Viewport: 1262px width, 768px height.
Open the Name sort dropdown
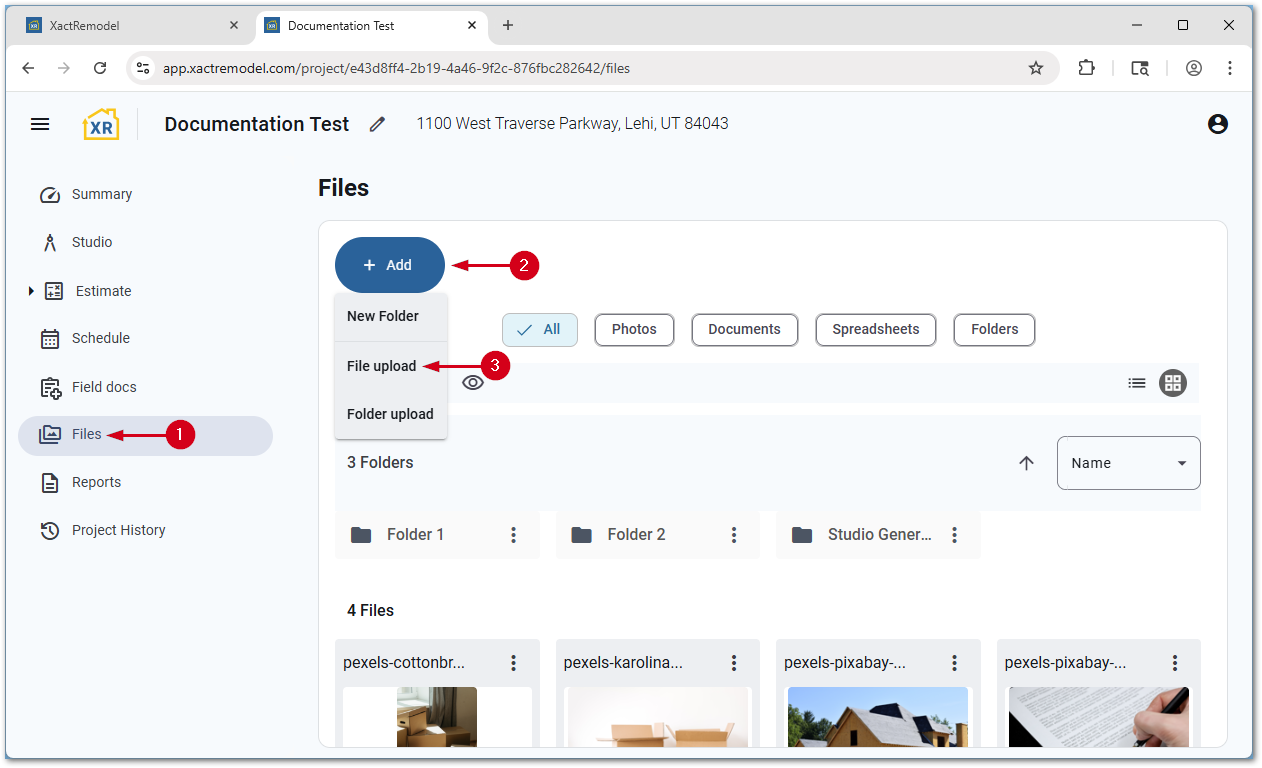(x=1128, y=463)
